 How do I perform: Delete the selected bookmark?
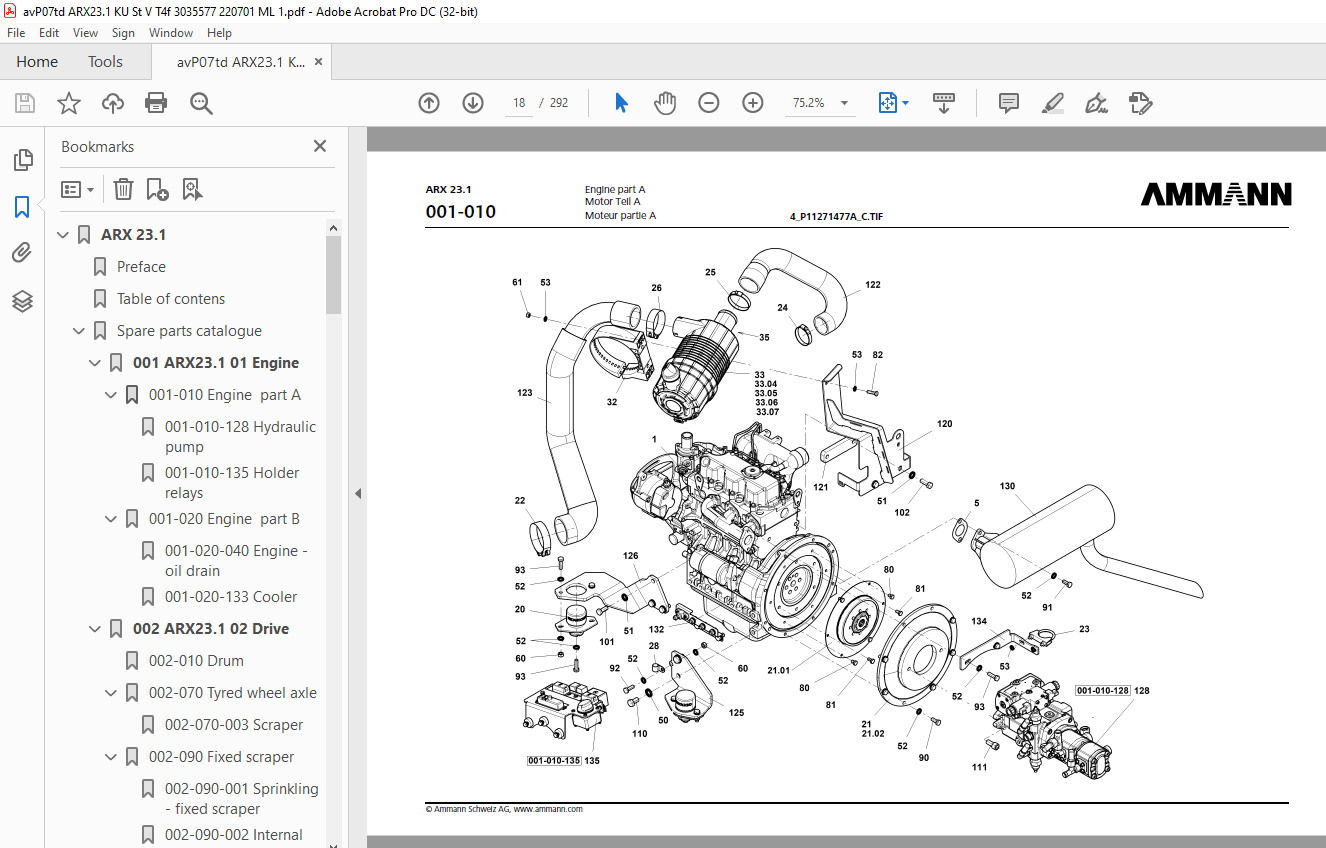[123, 189]
